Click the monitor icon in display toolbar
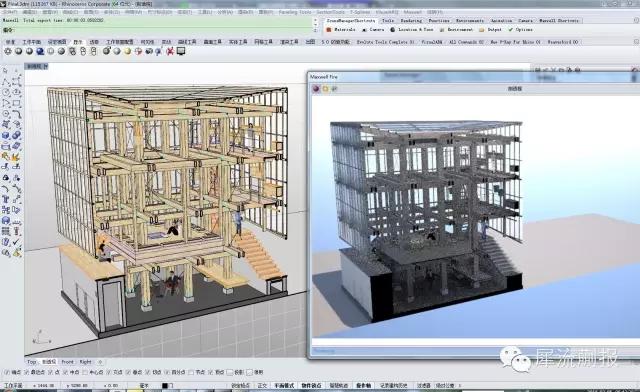Image resolution: width=640 pixels, height=392 pixels. (x=181, y=51)
